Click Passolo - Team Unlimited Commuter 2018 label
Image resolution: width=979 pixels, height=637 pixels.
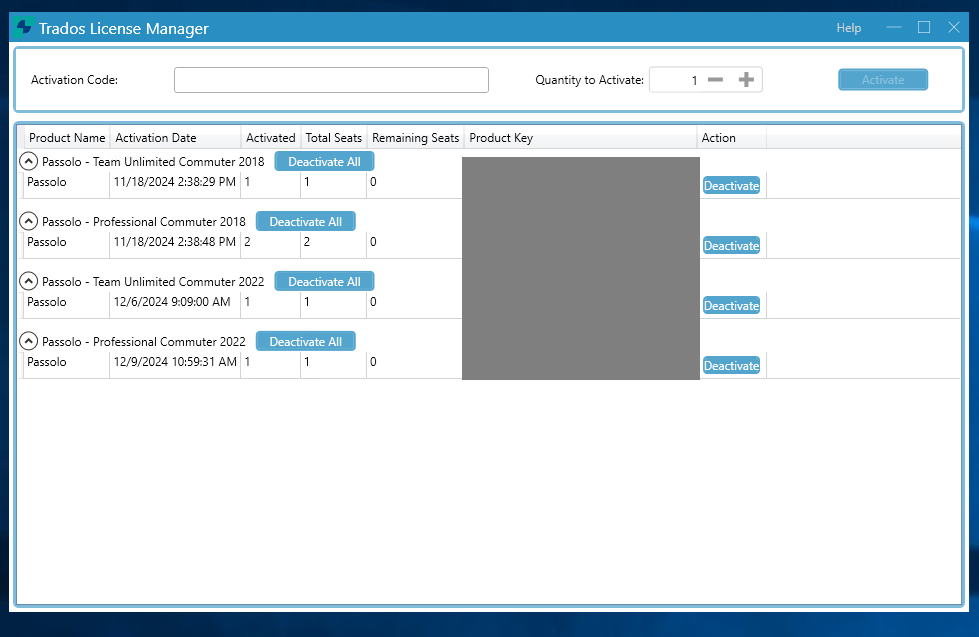153,162
